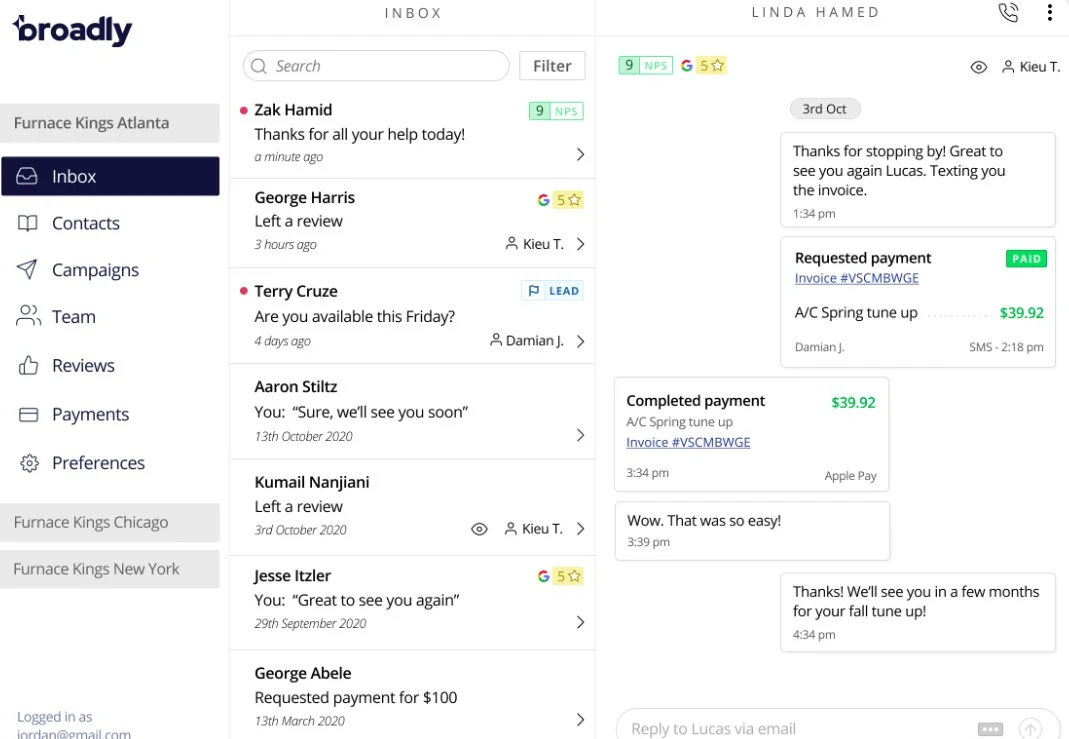Click 'Thanks for all your help today!' text

point(360,134)
